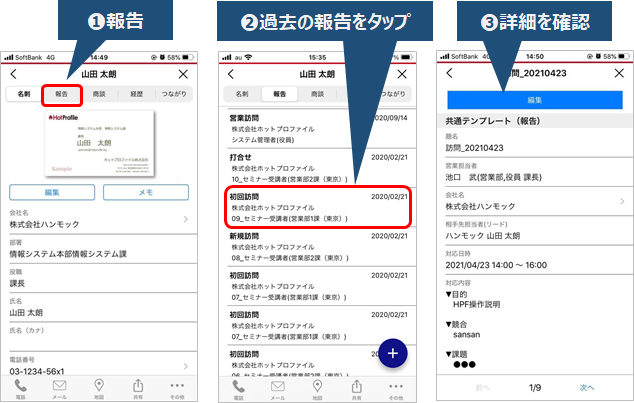The height and width of the screenshot is (403, 634).
Task: Open phone number 03-1234-56x1 row chevron
Action: (186, 366)
